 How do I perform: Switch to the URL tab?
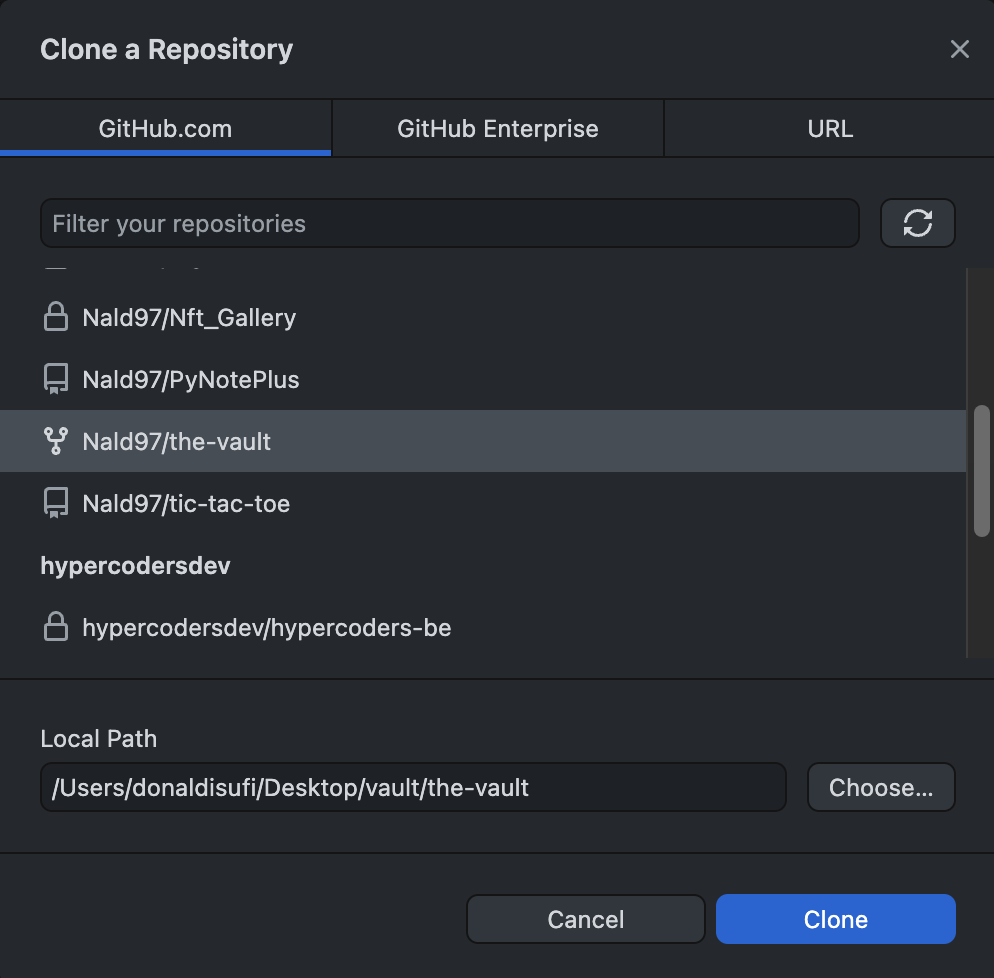(x=829, y=129)
